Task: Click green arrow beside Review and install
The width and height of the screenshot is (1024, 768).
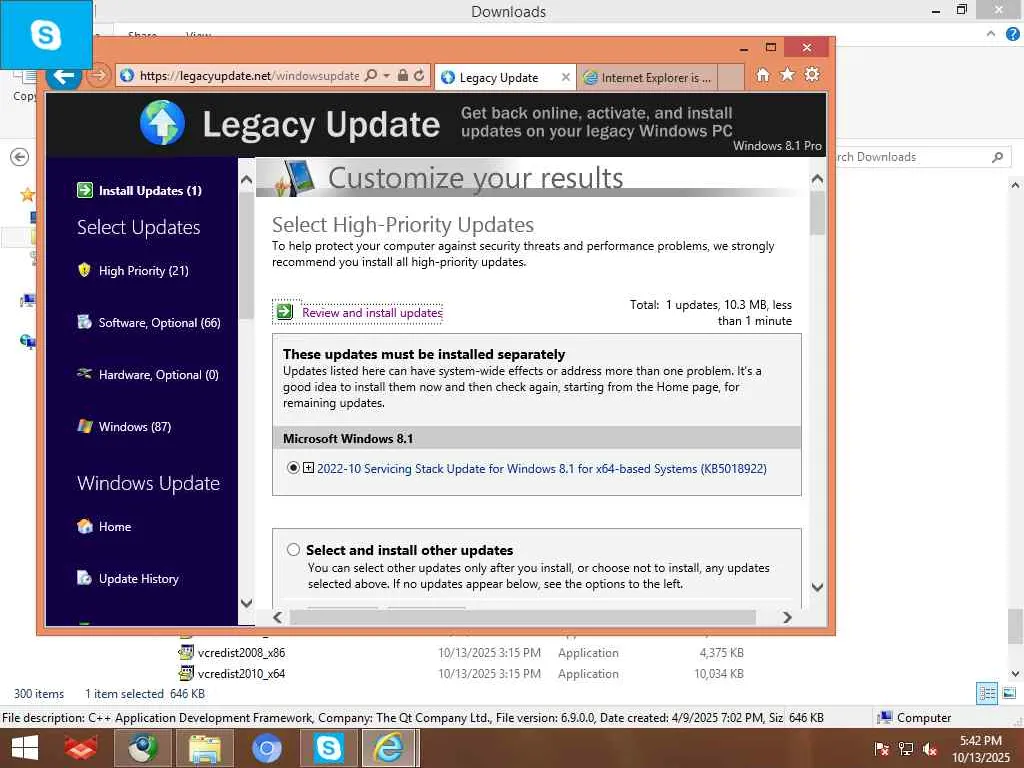Action: click(x=285, y=312)
